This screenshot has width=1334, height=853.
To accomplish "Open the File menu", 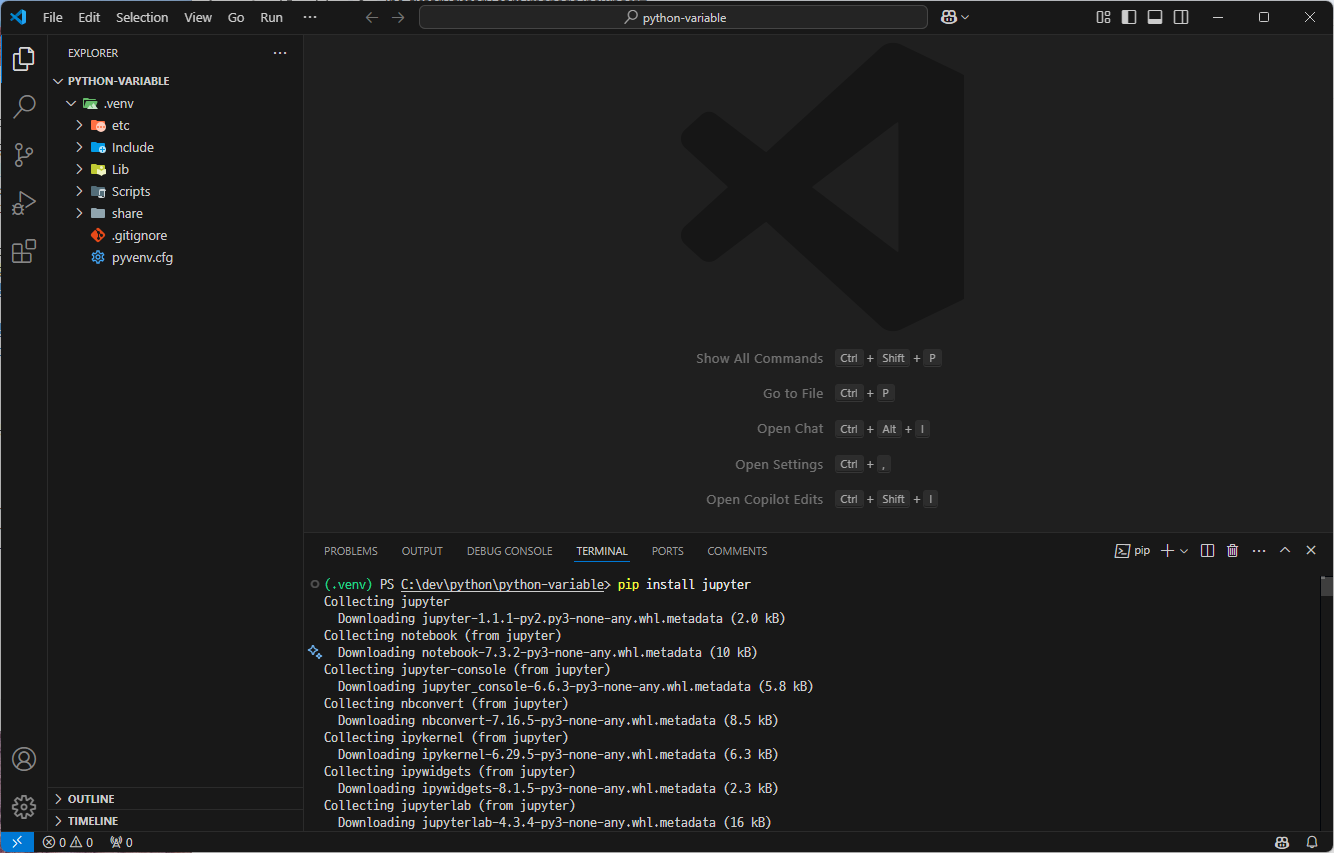I will tap(52, 17).
